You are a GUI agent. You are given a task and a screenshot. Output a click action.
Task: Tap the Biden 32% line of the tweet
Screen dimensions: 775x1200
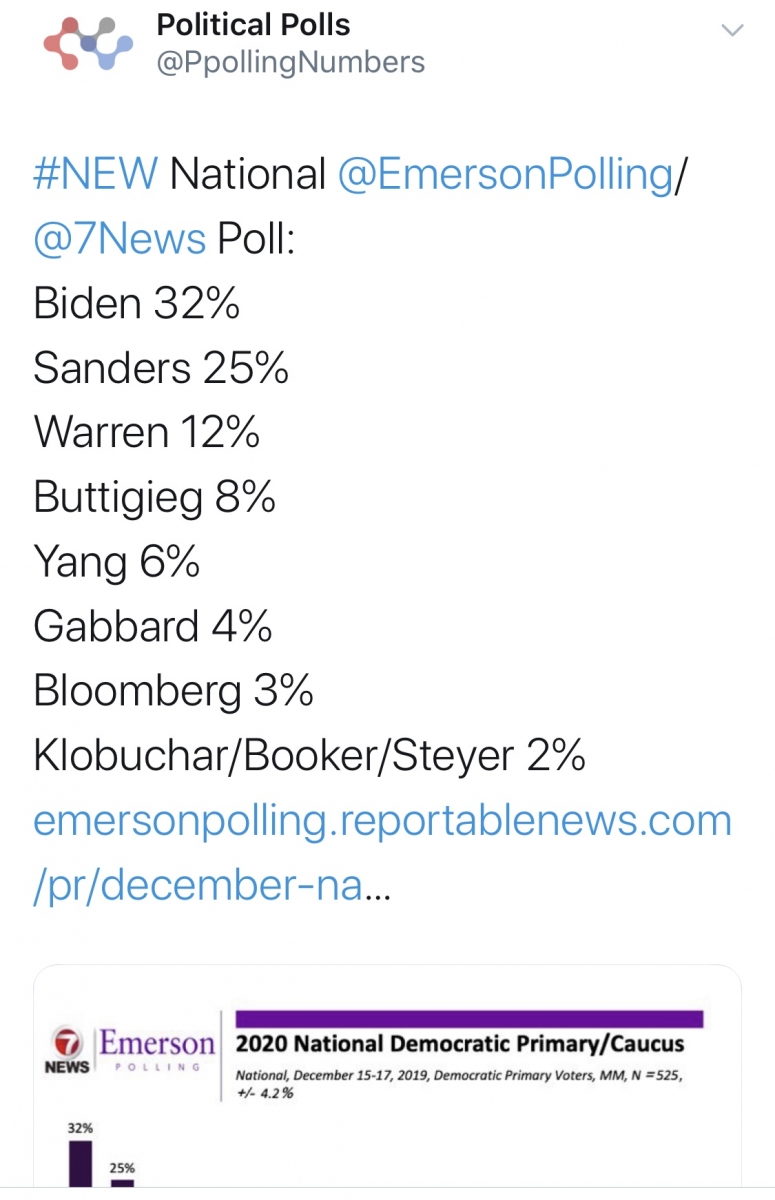137,304
